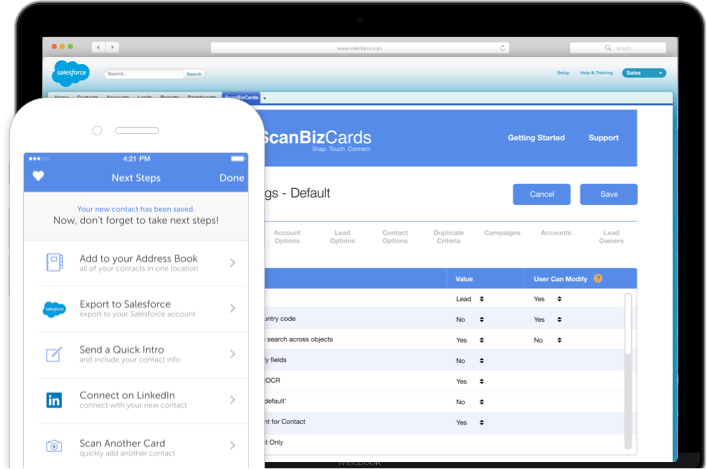Click the Salesforce search input field

pos(144,74)
